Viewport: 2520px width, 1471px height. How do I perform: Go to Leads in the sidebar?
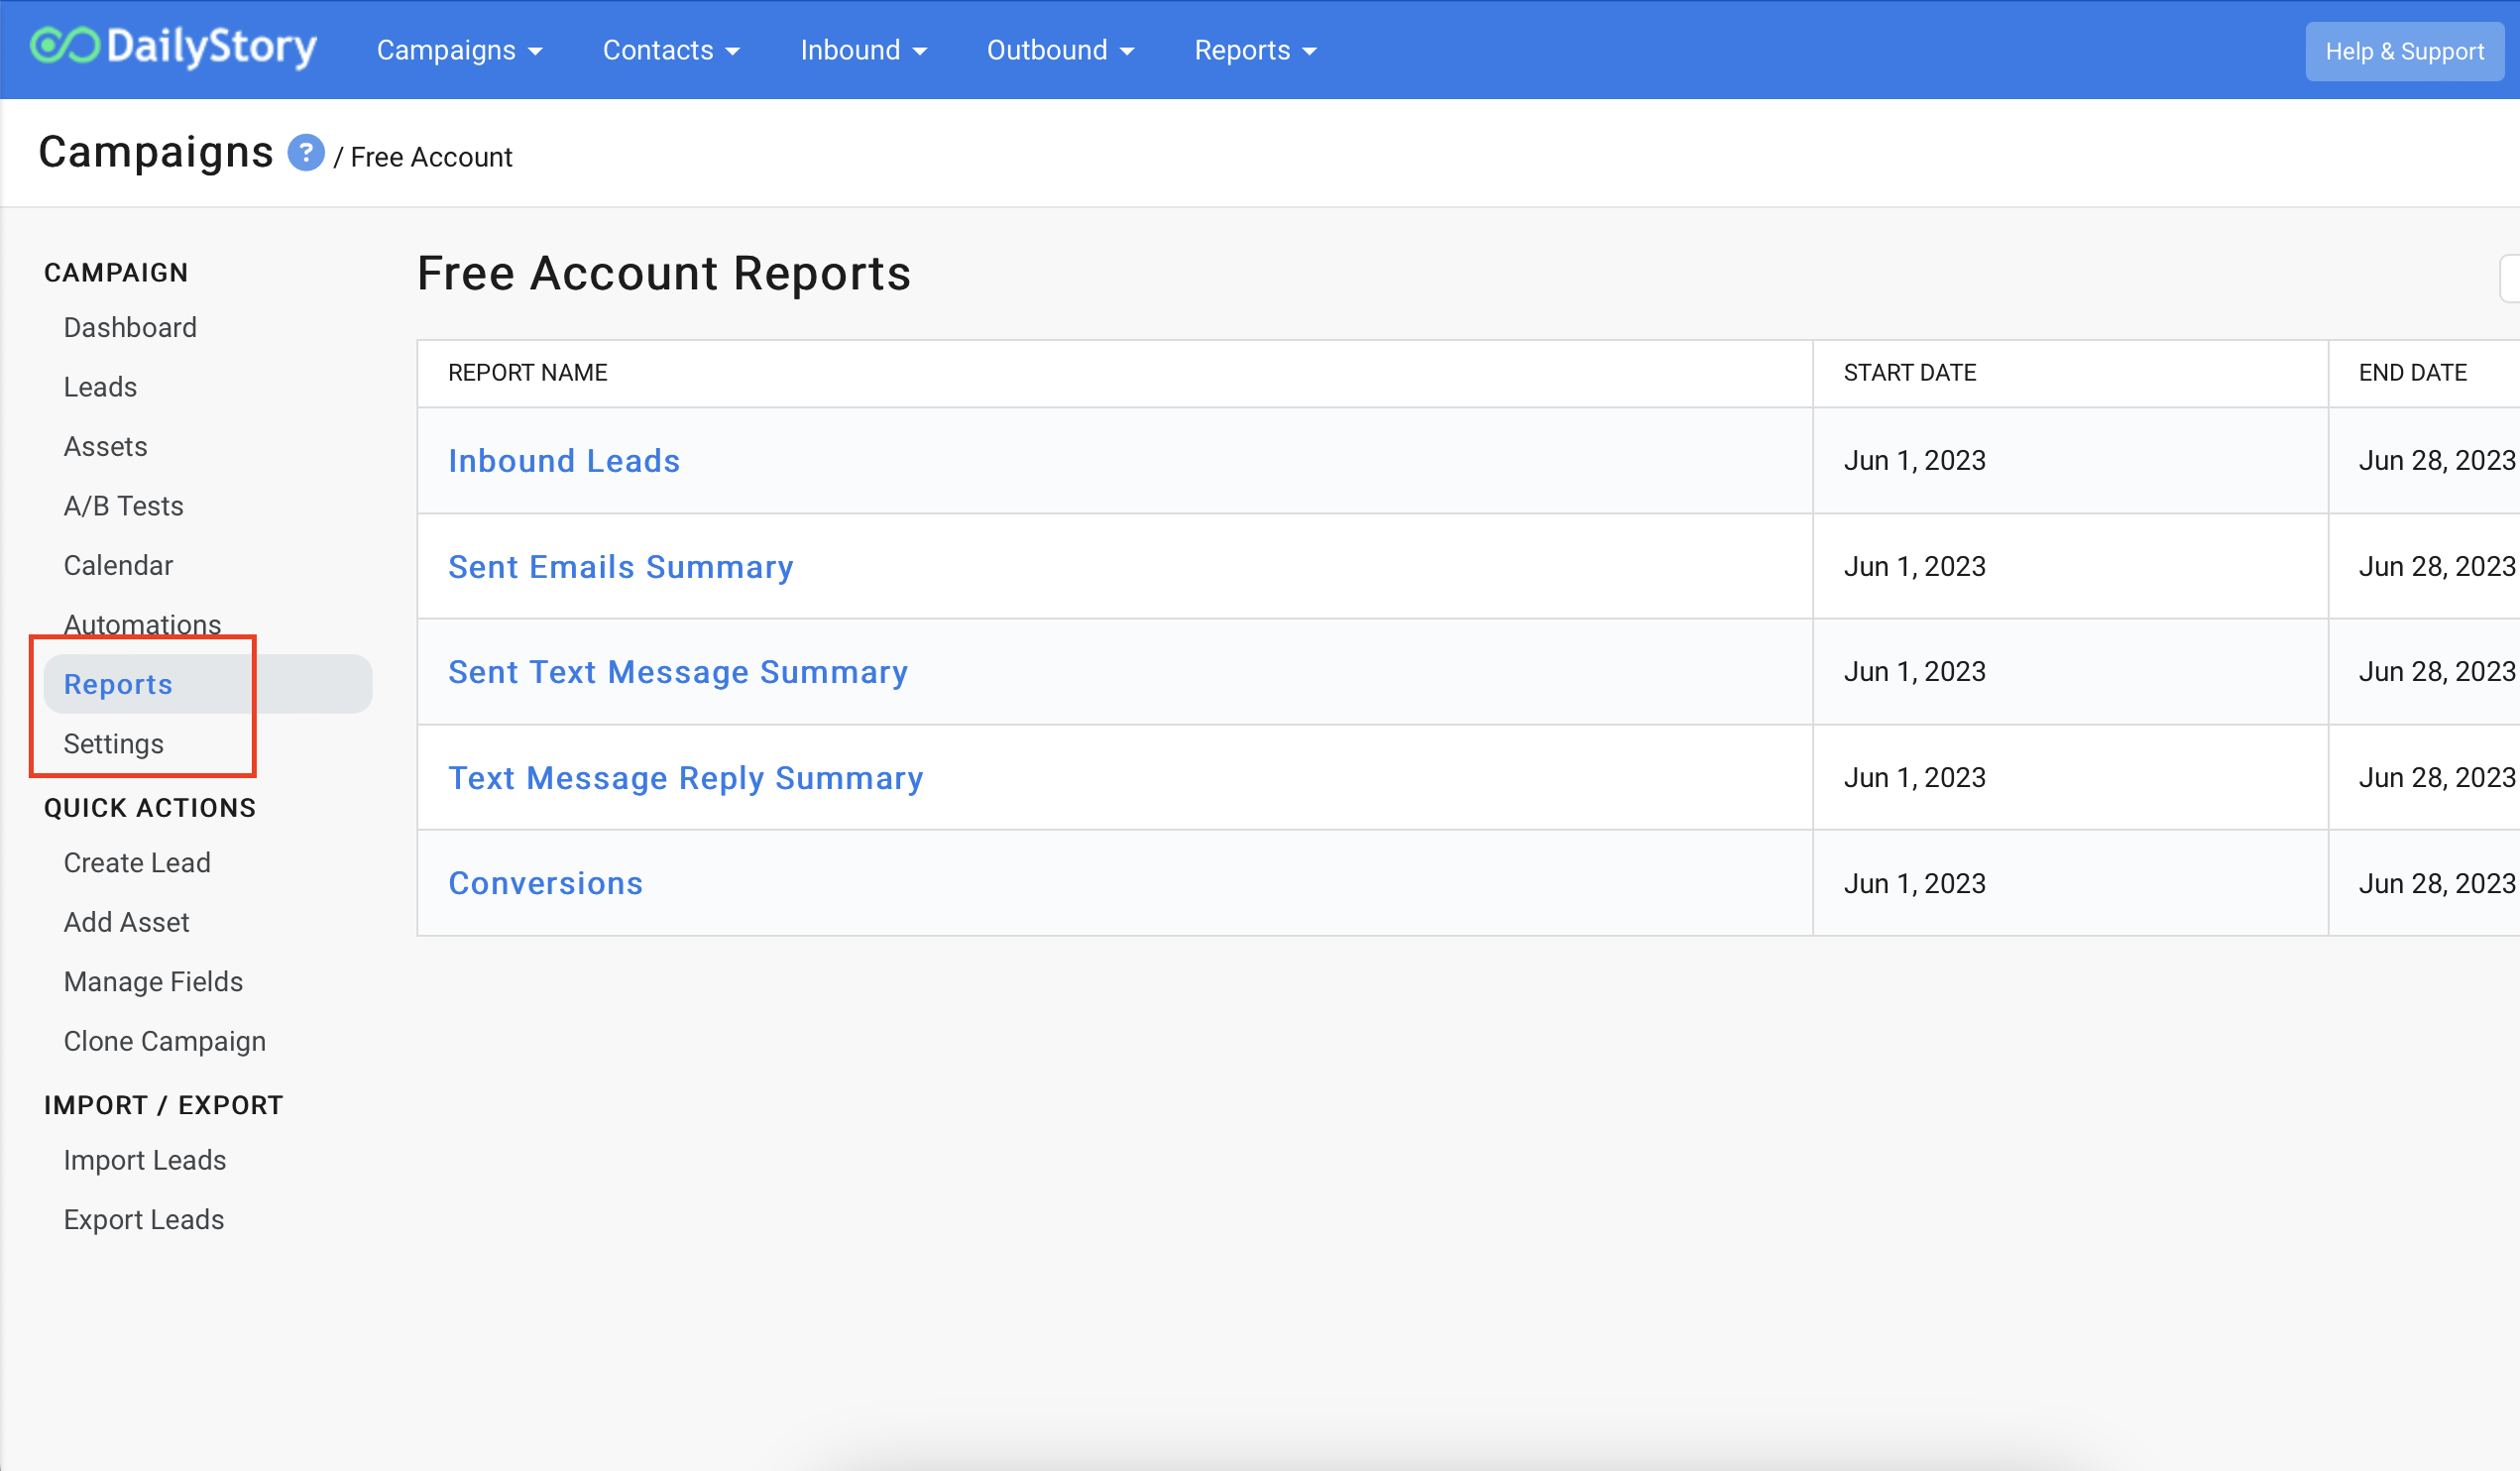(100, 387)
